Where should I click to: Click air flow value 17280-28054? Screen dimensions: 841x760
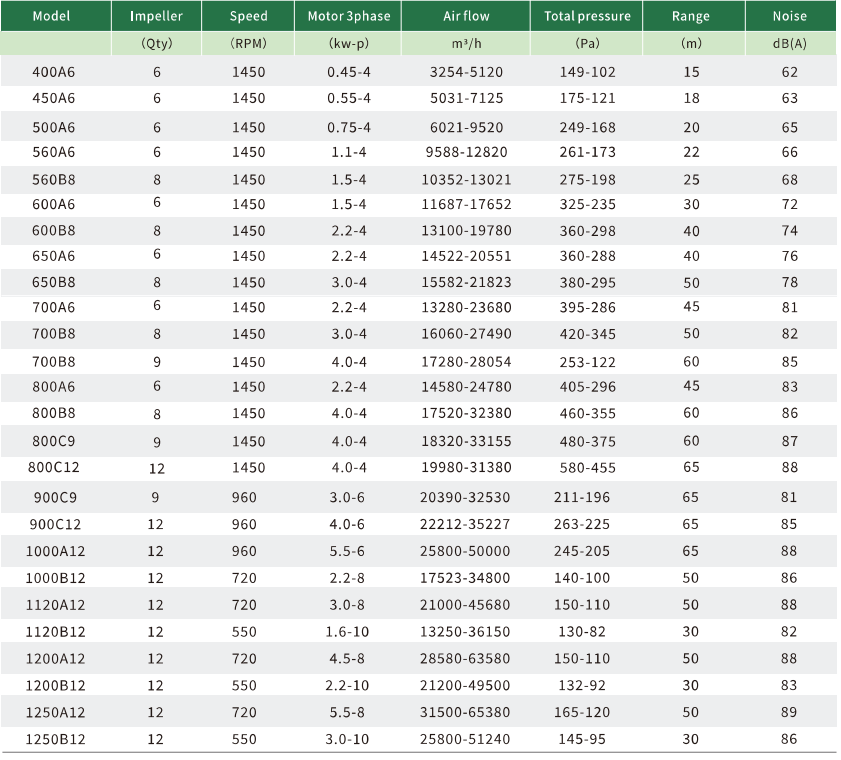(x=466, y=362)
